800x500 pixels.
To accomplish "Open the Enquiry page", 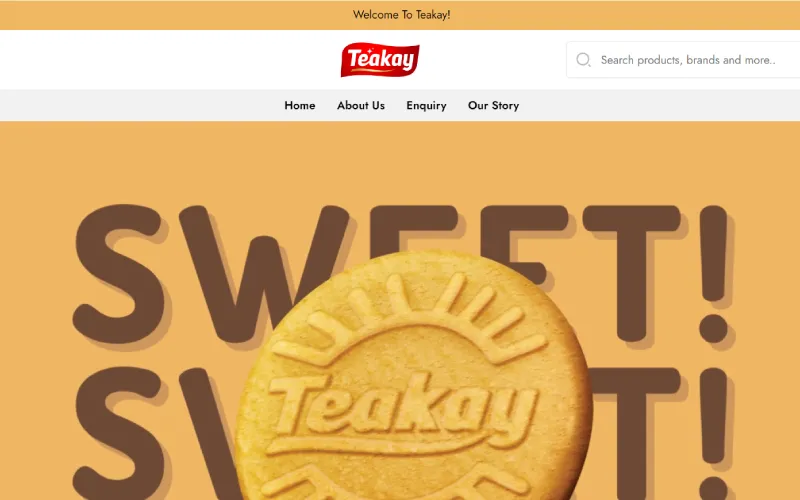I will pos(426,105).
